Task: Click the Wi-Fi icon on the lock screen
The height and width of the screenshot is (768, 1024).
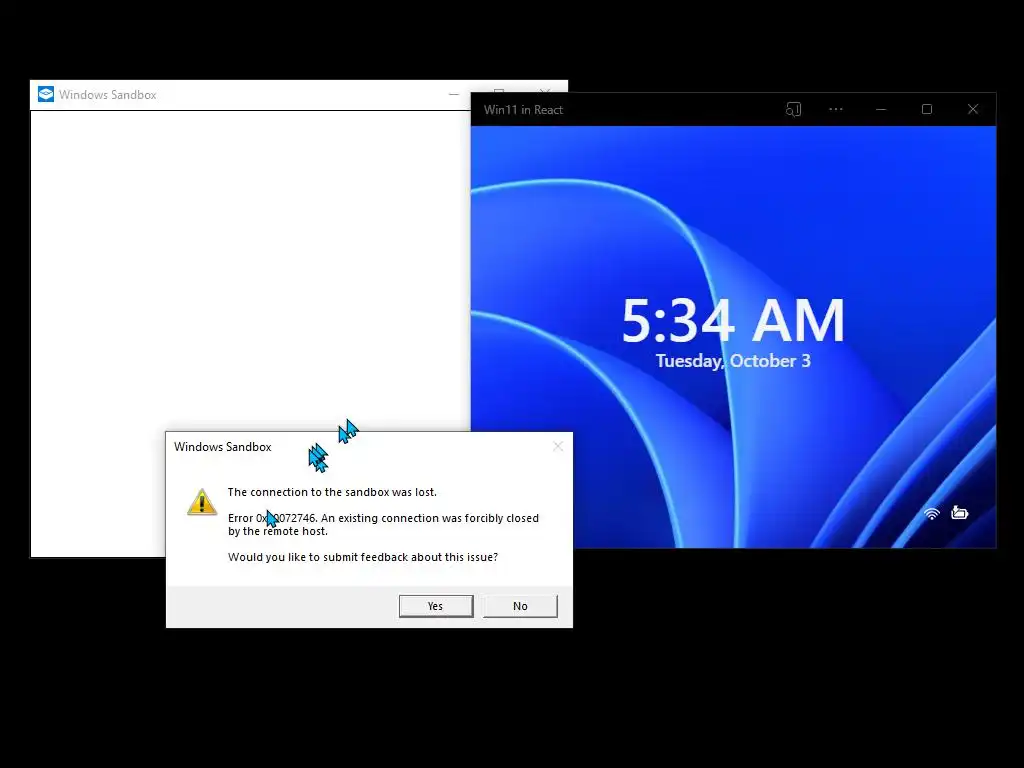Action: point(932,513)
